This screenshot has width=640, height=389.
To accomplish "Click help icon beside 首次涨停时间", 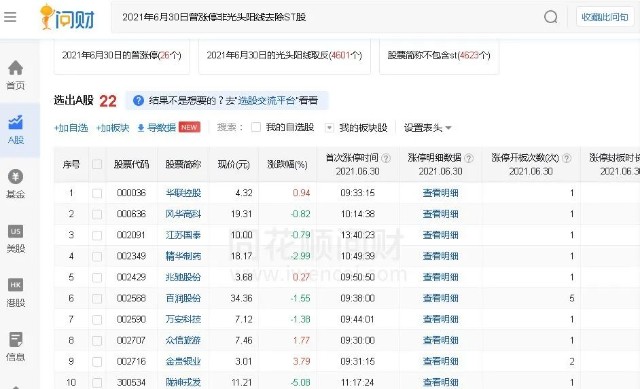I will (386, 158).
